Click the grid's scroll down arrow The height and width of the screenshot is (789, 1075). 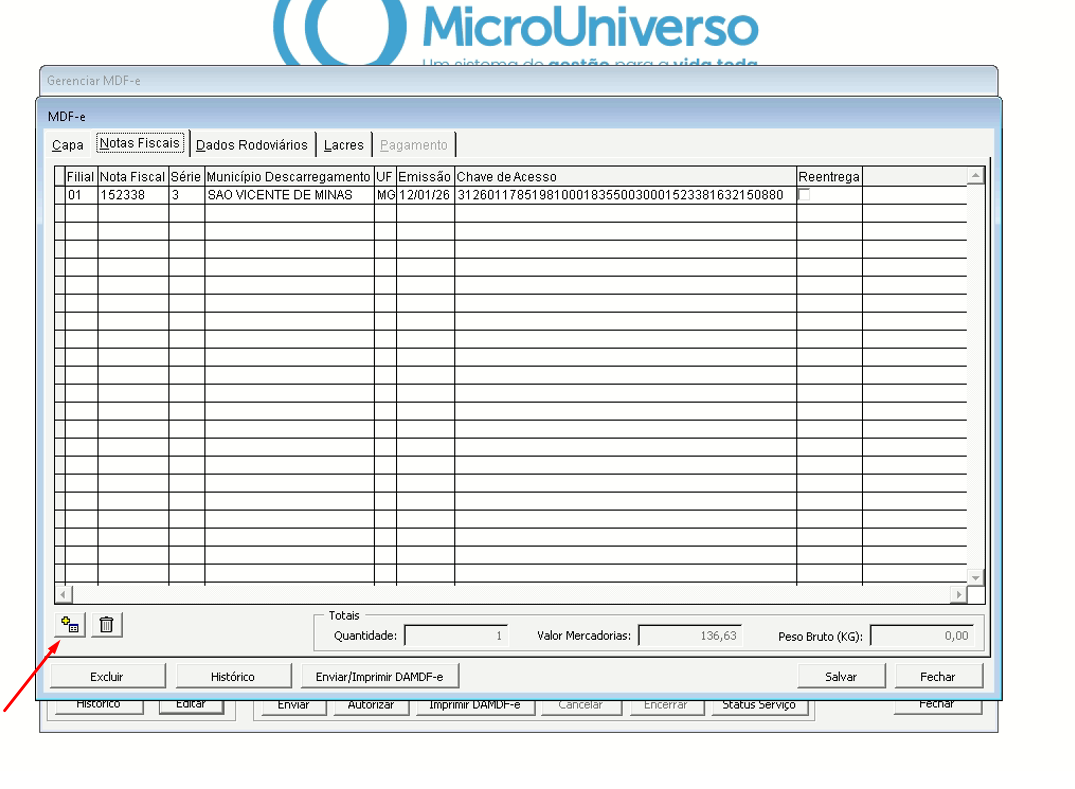click(x=975, y=578)
